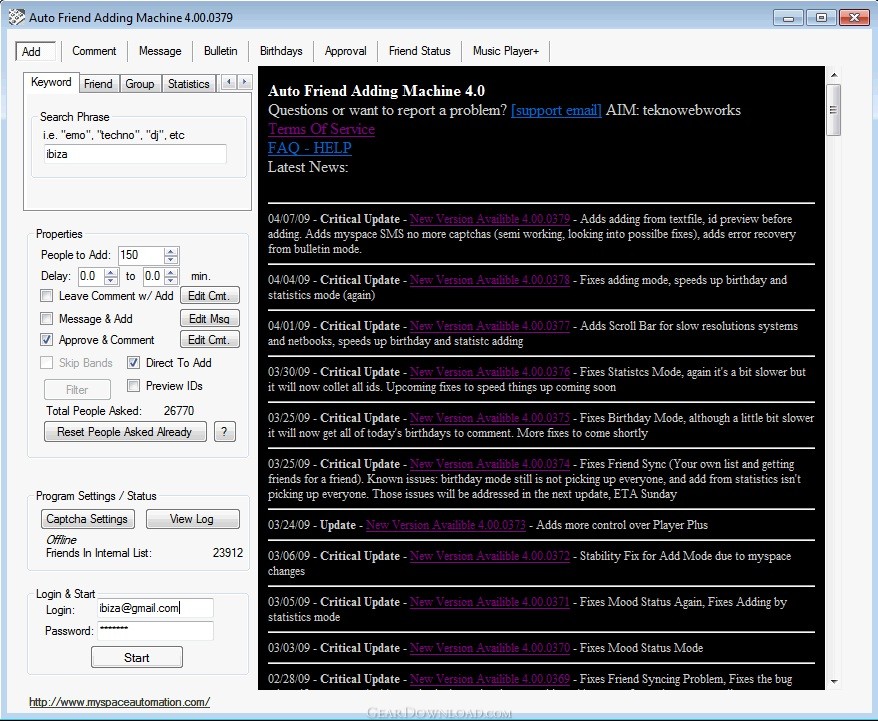Viewport: 878px width, 721px height.
Task: Open the Friend Status tab
Action: (x=419, y=51)
